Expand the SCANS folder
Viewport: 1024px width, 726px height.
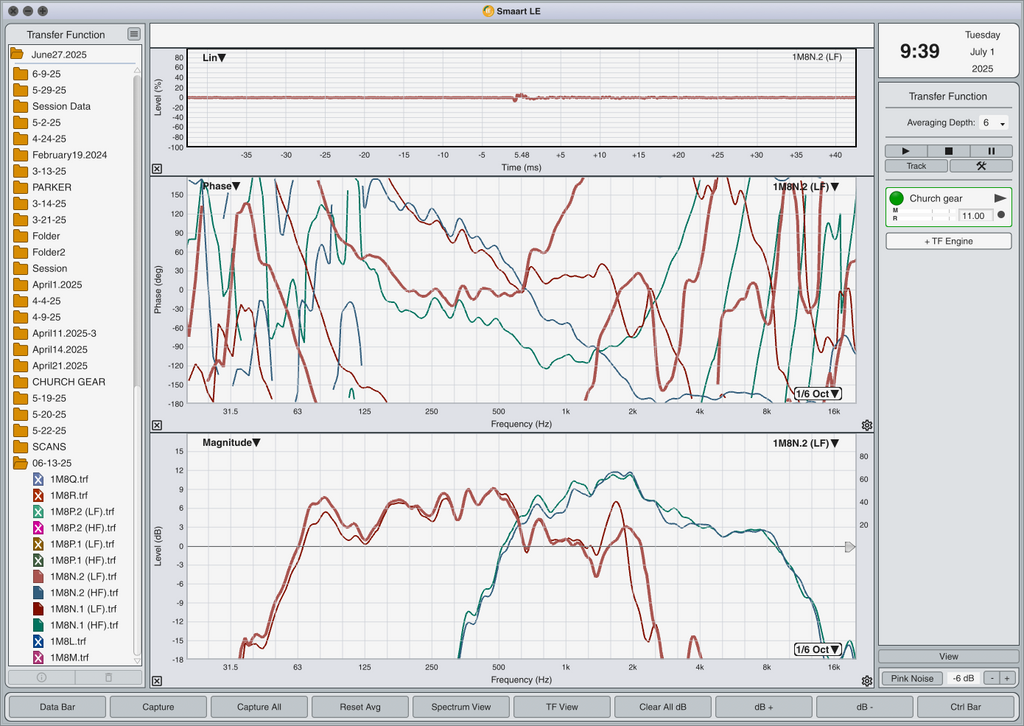pos(21,447)
